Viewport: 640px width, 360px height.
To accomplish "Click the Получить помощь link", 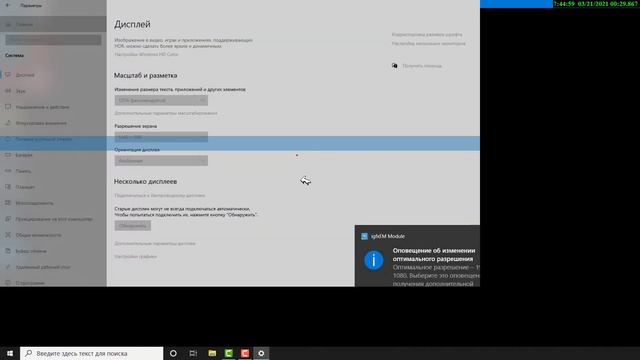I will click(x=422, y=66).
